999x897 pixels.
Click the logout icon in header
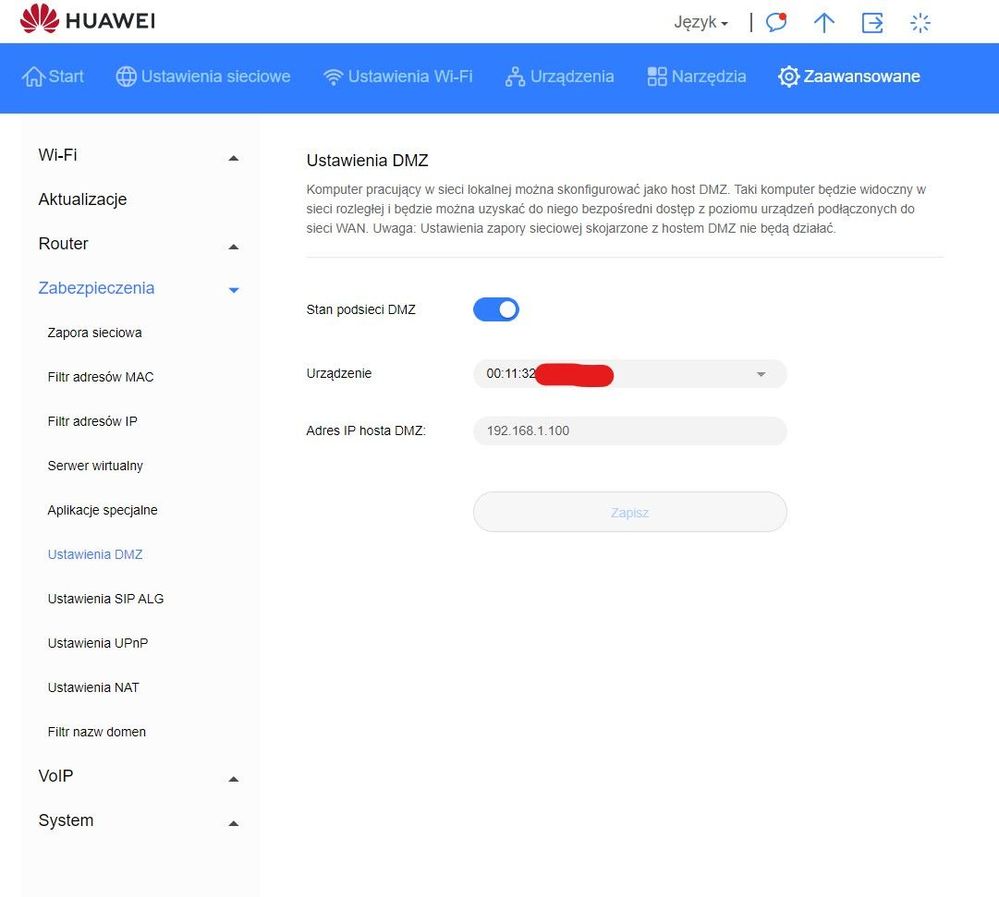coord(872,22)
